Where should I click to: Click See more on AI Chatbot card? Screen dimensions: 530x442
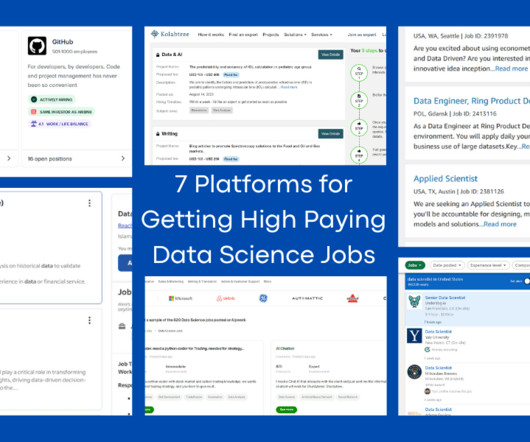287,410
